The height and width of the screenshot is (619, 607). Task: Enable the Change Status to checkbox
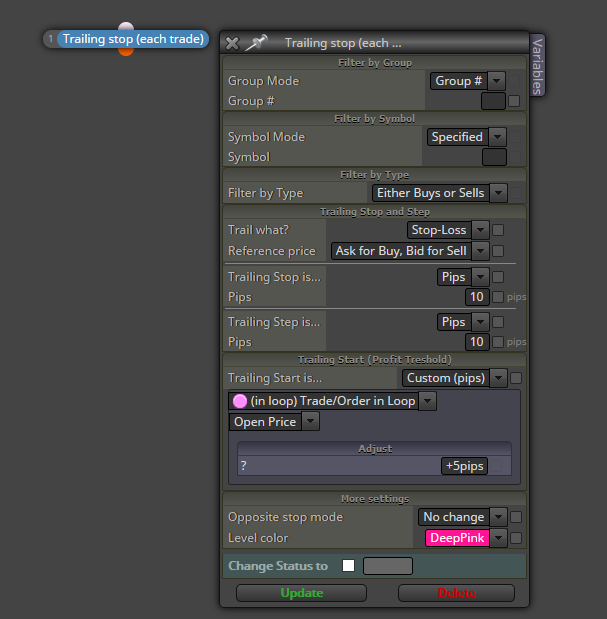tap(348, 566)
